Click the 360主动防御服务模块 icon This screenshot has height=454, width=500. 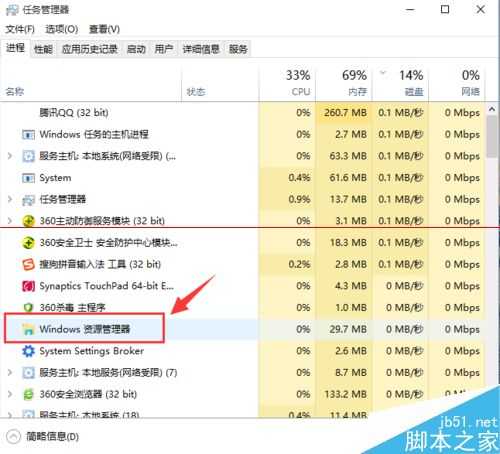click(x=28, y=221)
